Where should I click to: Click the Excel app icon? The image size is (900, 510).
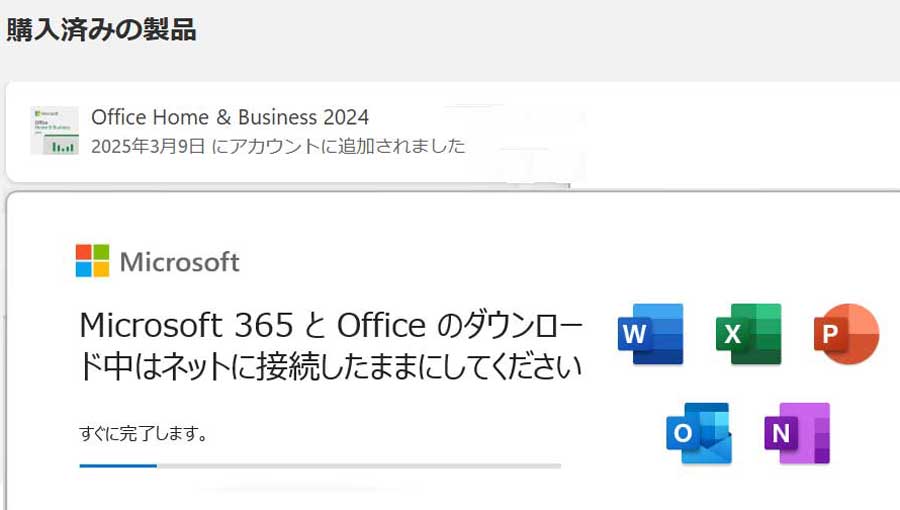click(748, 334)
